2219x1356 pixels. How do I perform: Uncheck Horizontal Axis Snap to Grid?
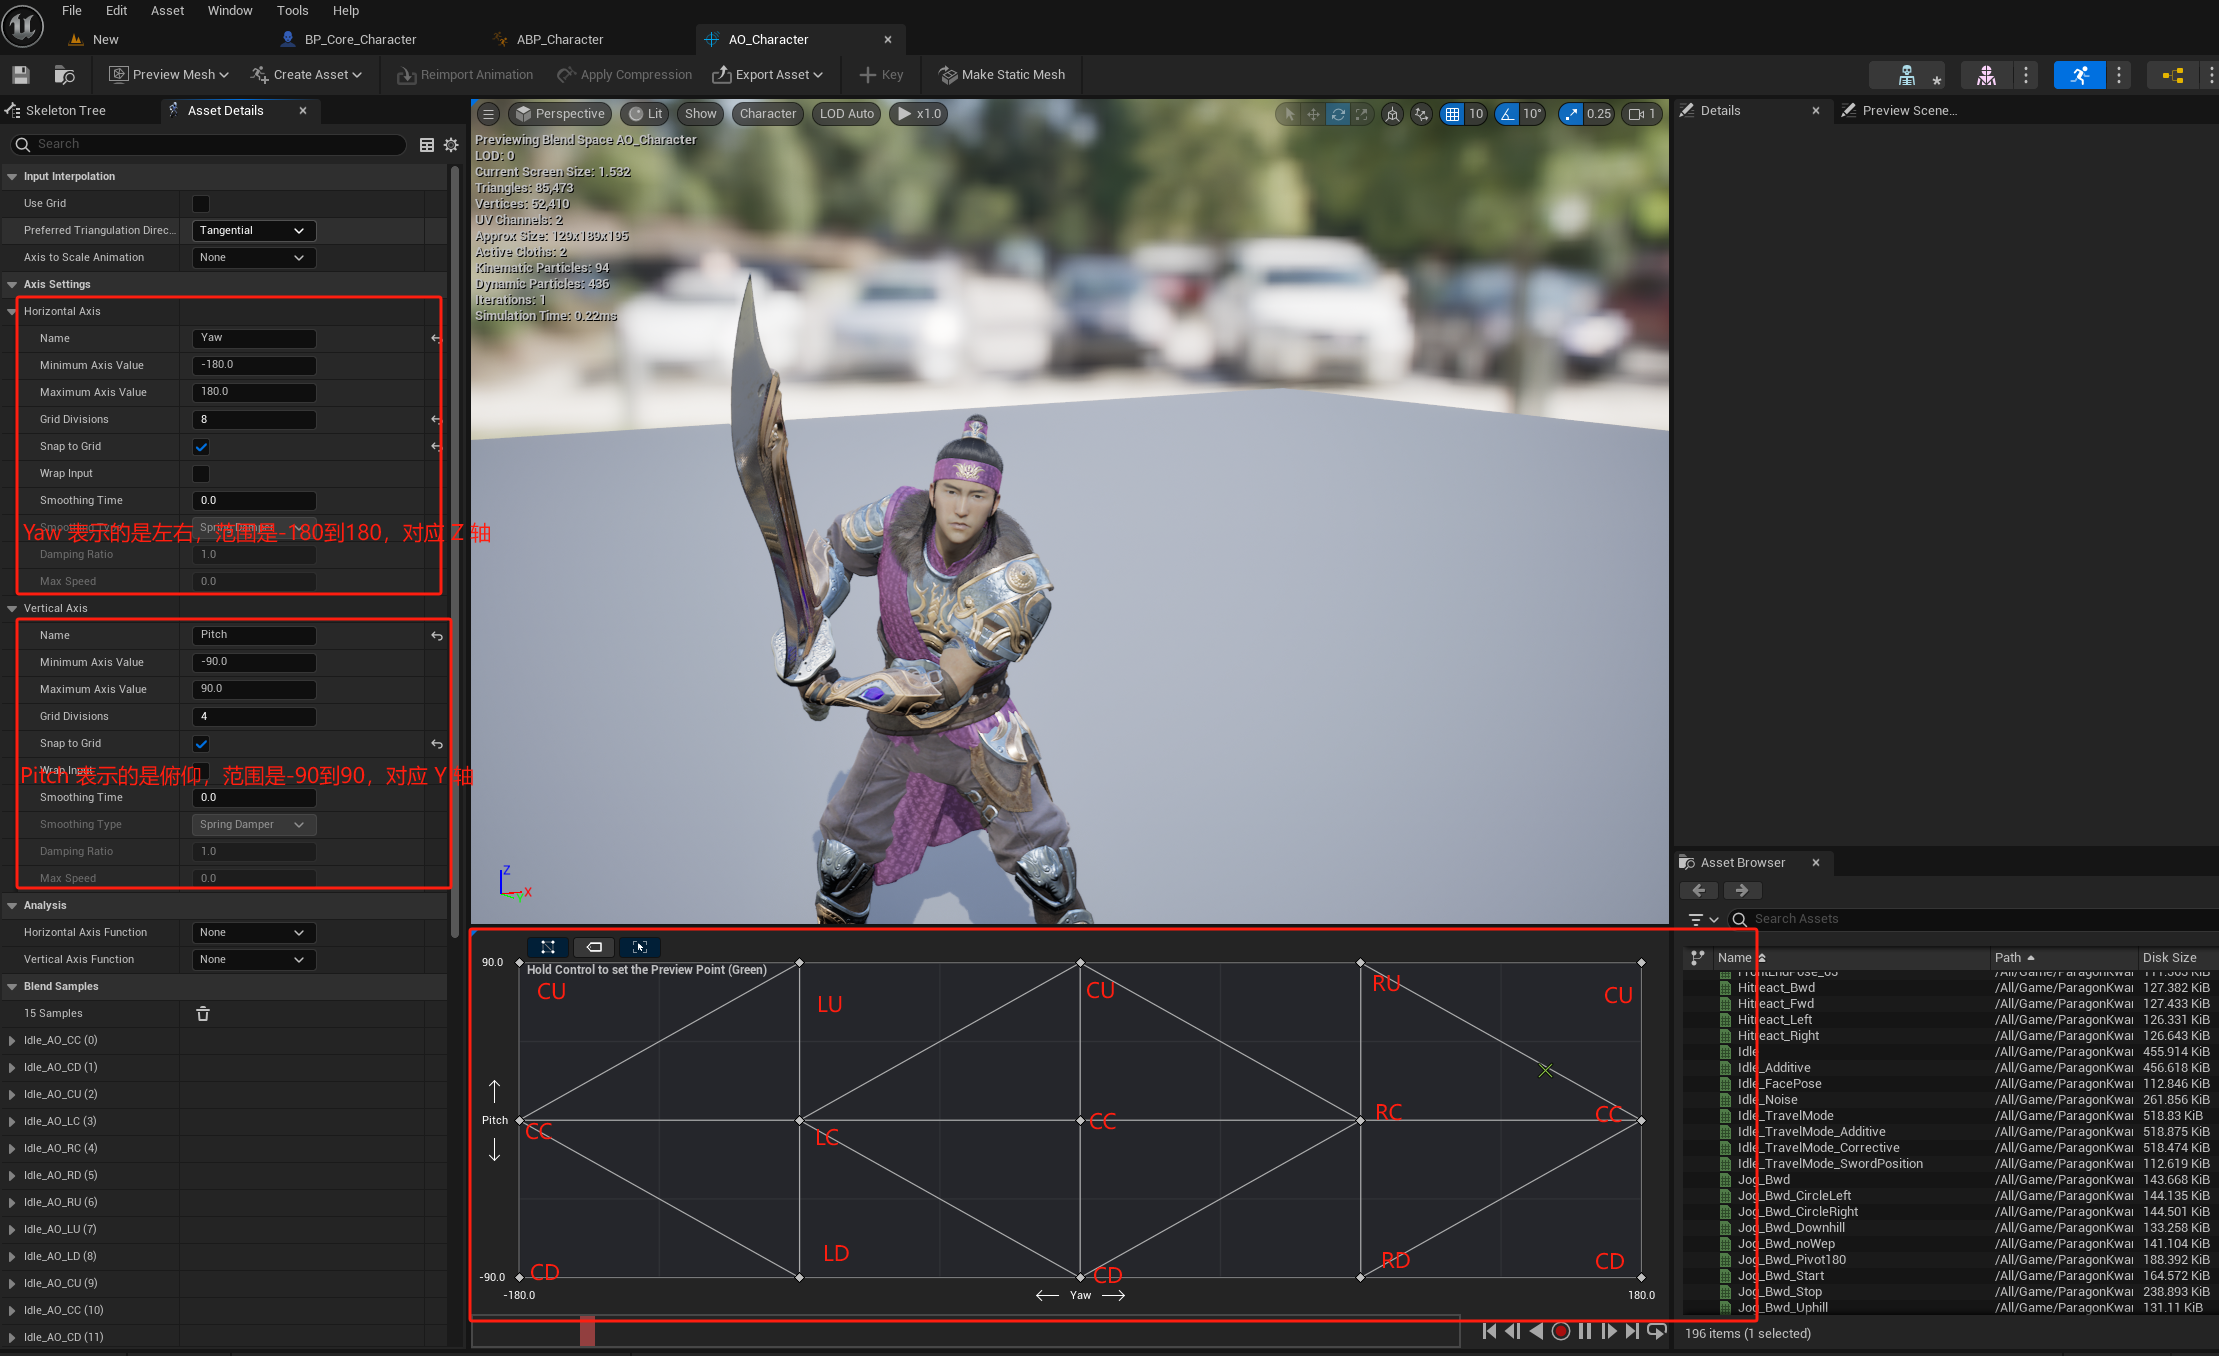201,447
